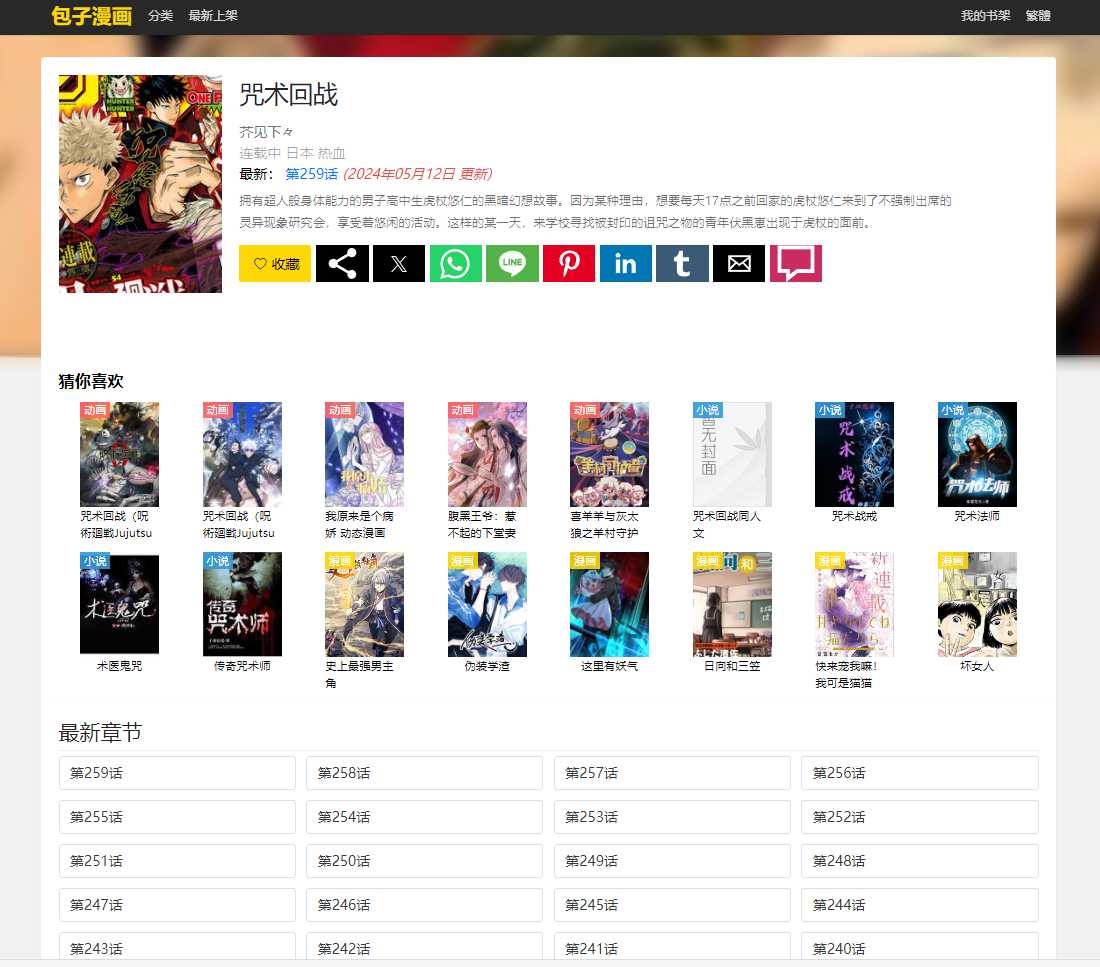
Task: Open 日向和三笠 comic cover
Action: point(732,604)
